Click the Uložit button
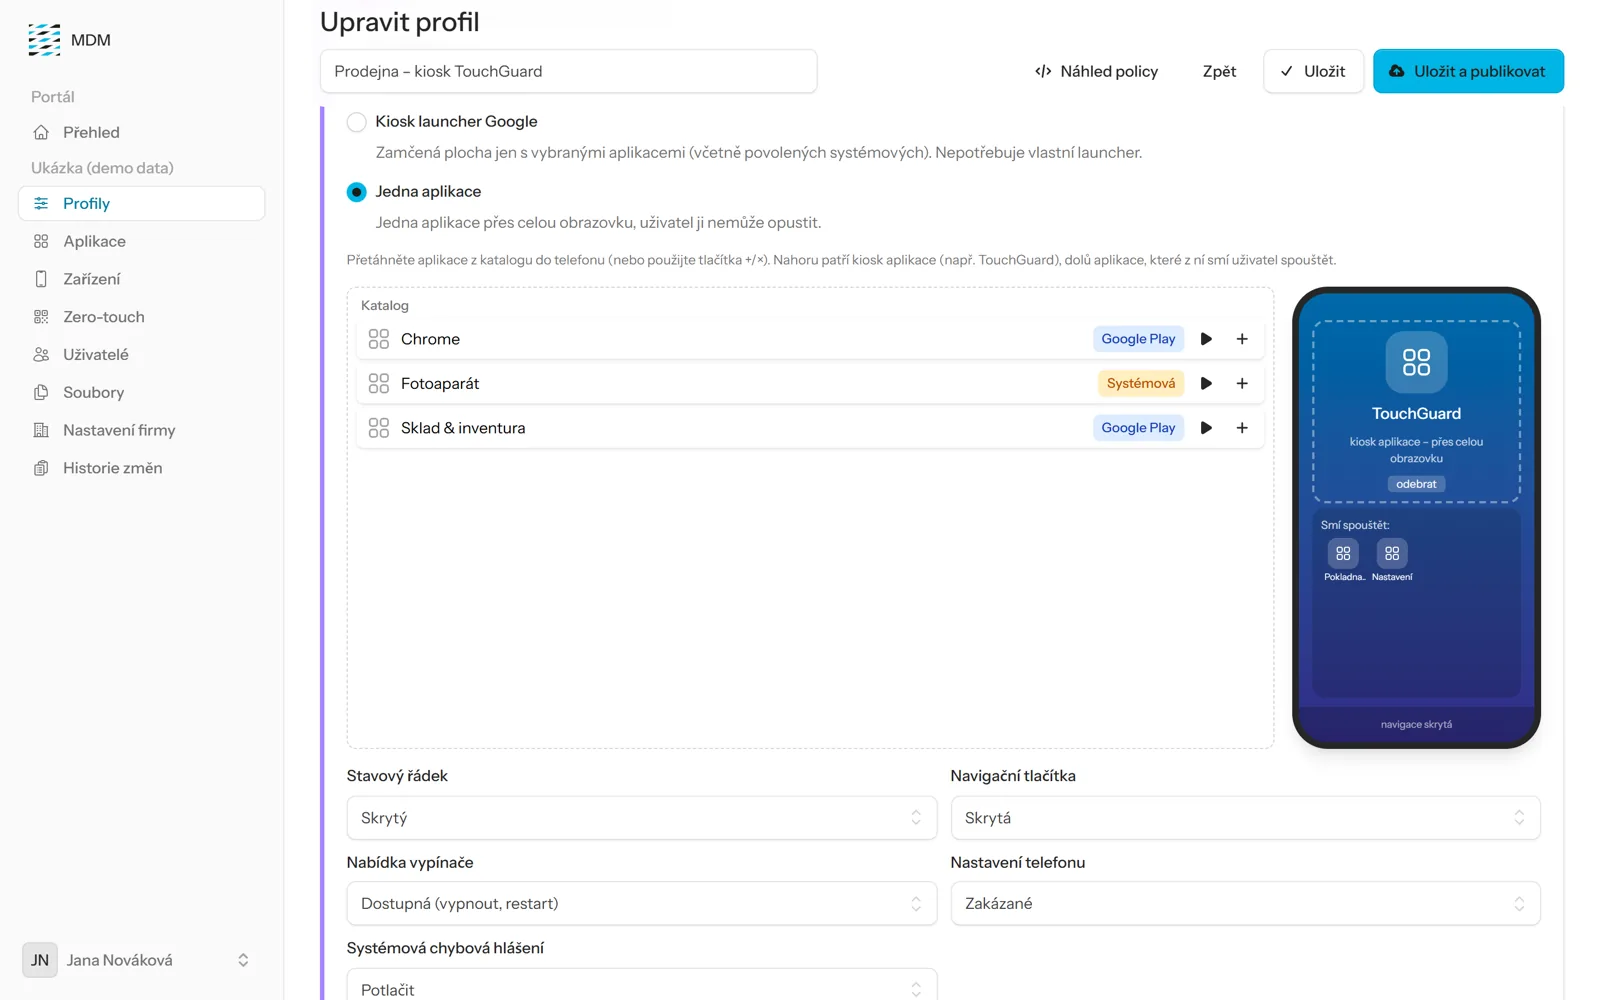Image resolution: width=1600 pixels, height=1000 pixels. point(1313,71)
